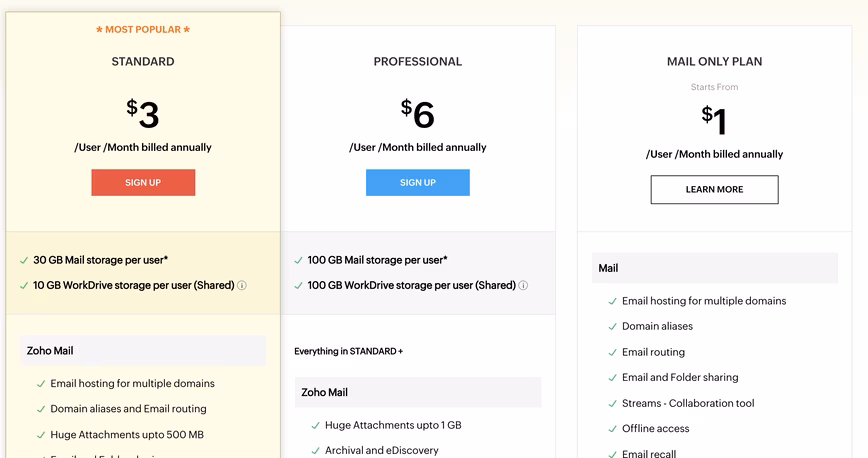Screen dimensions: 868x458
Task: Click the Professional plan SIGN UP button
Action: (417, 182)
